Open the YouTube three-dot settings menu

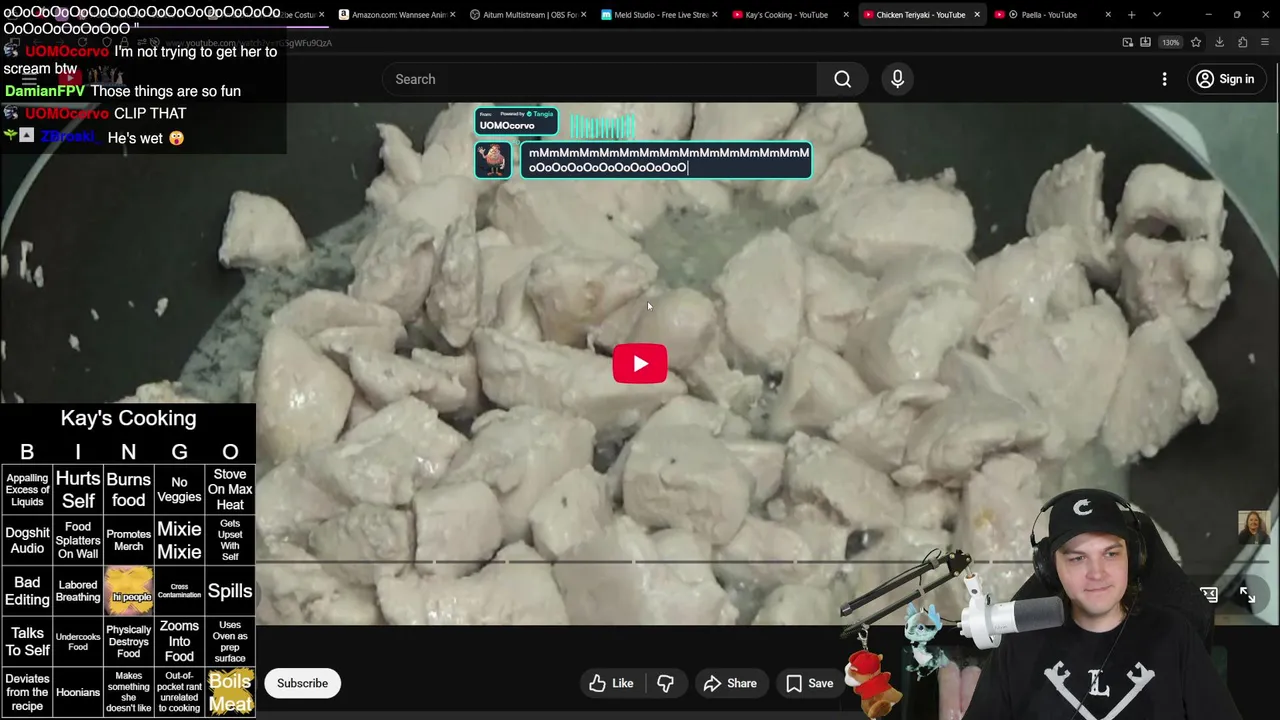1164,80
